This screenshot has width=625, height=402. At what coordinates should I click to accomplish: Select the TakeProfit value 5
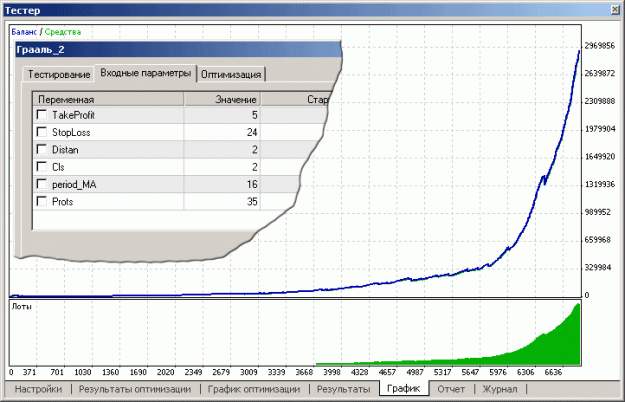(254, 115)
